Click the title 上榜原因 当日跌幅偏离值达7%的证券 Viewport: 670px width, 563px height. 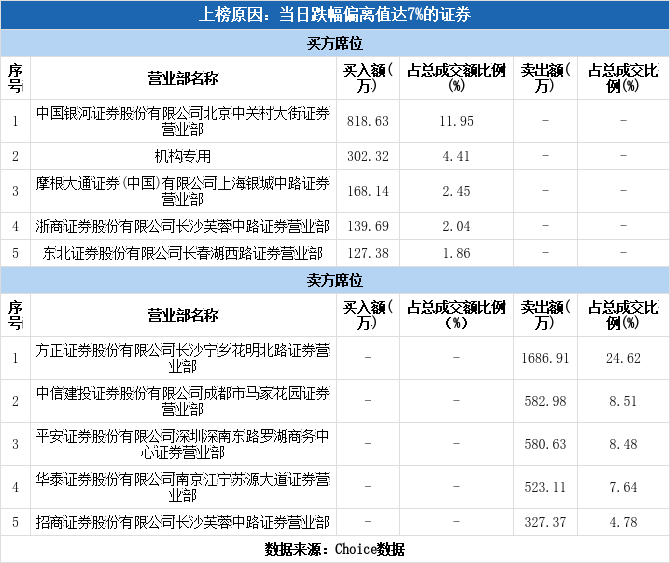click(335, 15)
